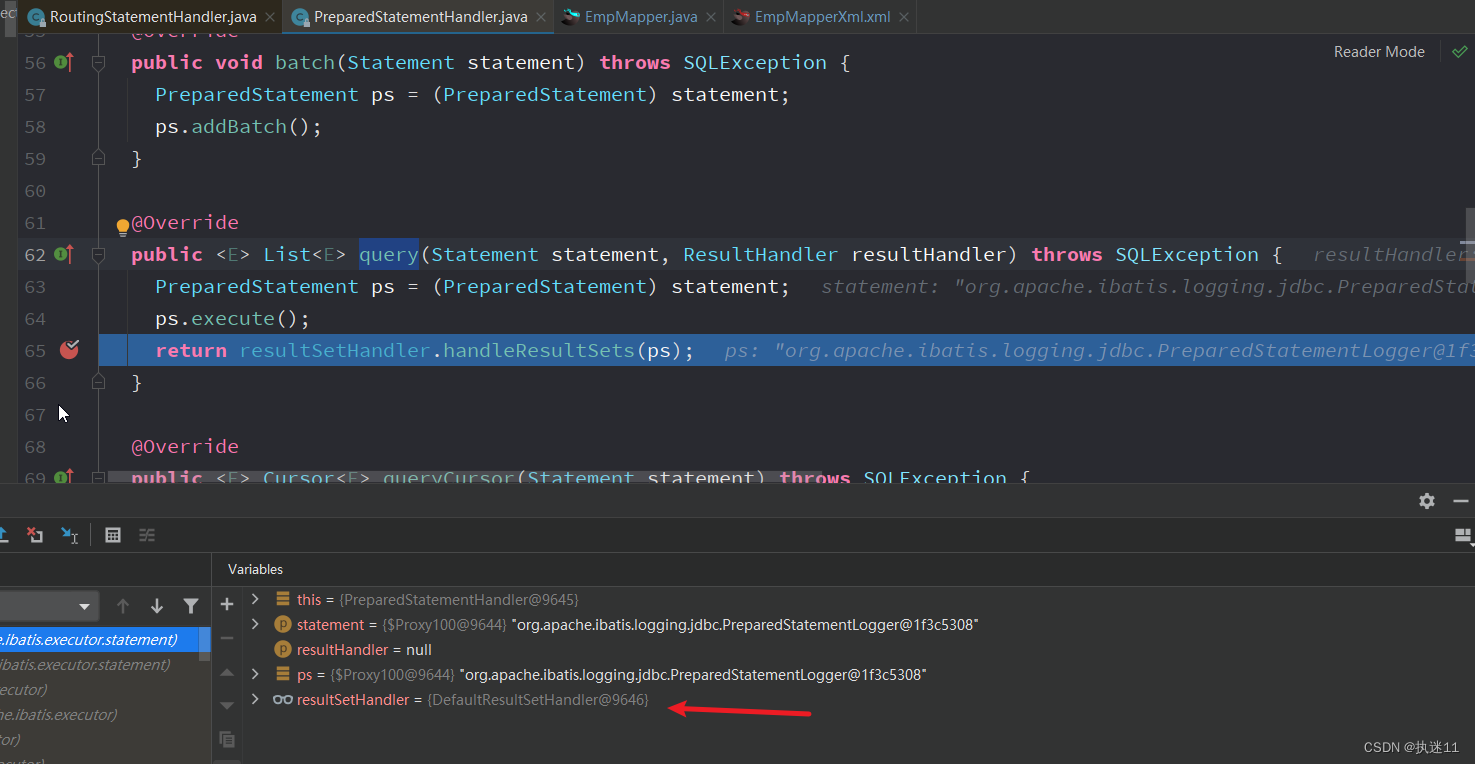1475x764 pixels.
Task: Click the Restore Layout icon in debug panel
Action: 1464,537
